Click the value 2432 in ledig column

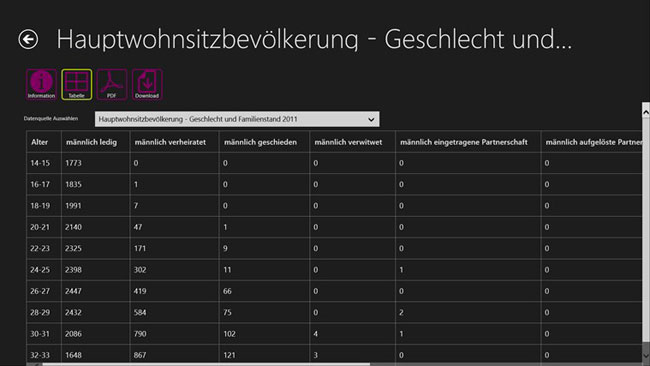pos(73,313)
